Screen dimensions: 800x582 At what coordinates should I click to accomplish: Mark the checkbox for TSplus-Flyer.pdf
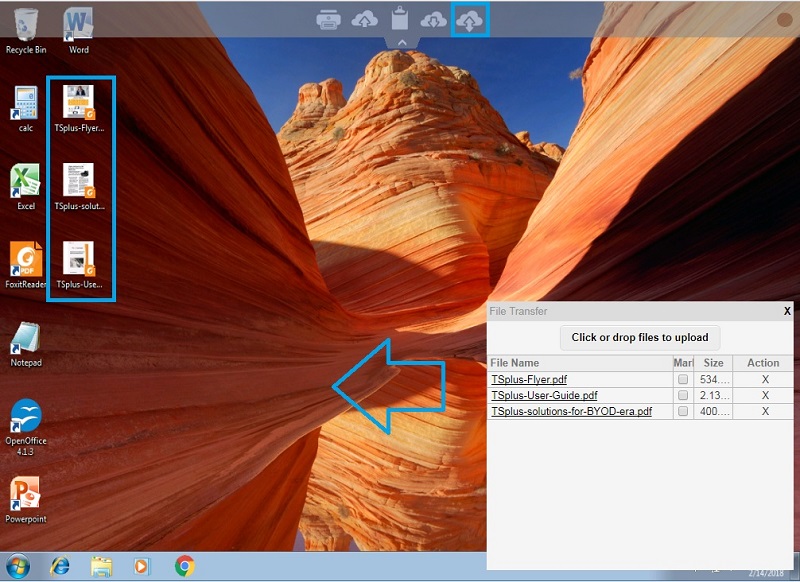click(683, 379)
